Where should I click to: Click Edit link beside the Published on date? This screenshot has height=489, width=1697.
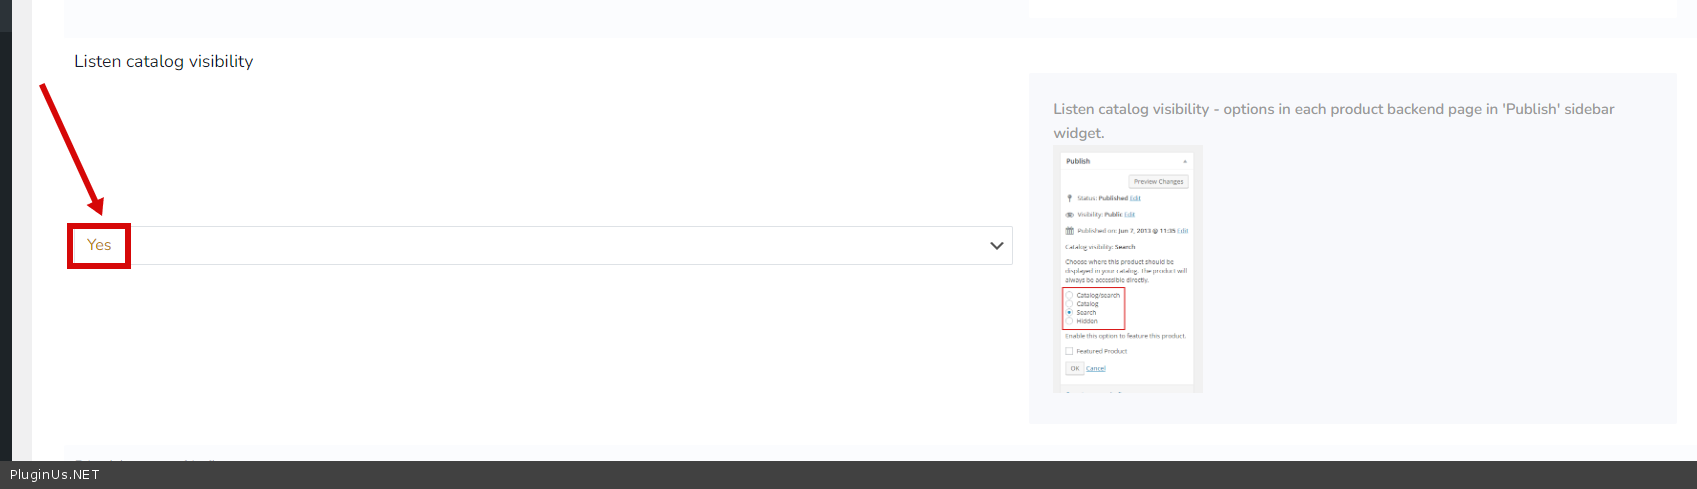point(1183,231)
